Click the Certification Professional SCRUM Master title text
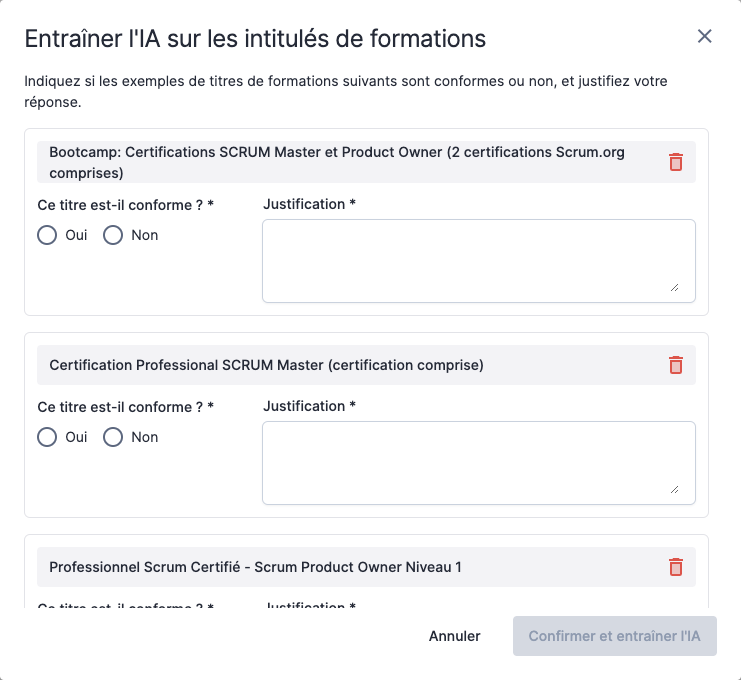This screenshot has height=680, width=741. [x=266, y=365]
